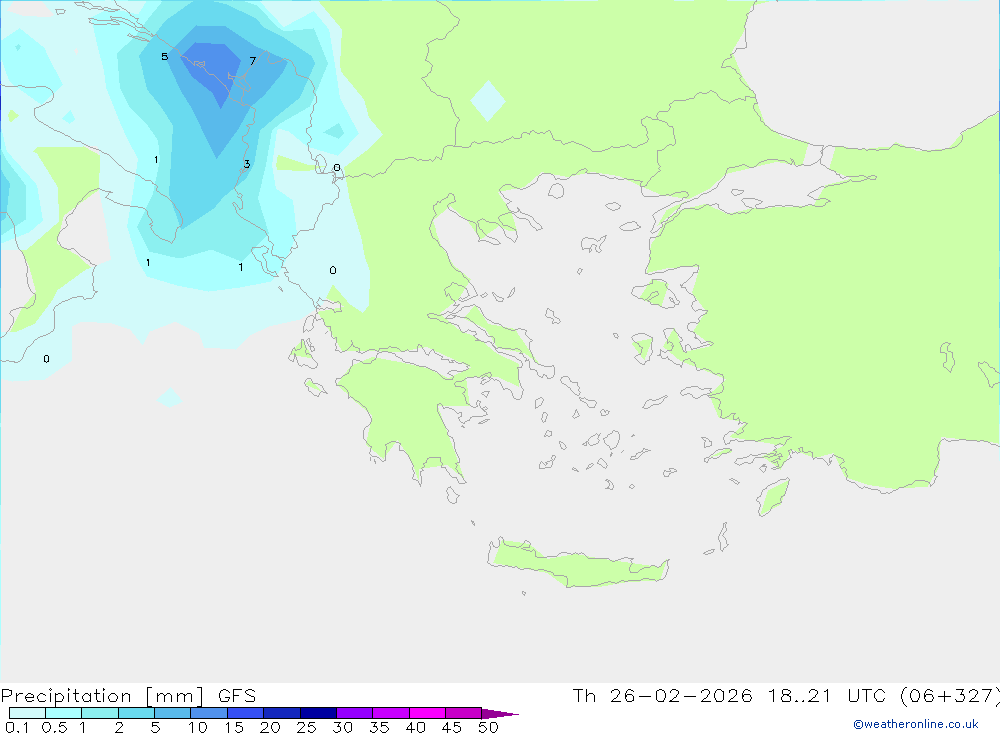Click the map value '7'
Image resolution: width=1000 pixels, height=733 pixels.
(253, 61)
